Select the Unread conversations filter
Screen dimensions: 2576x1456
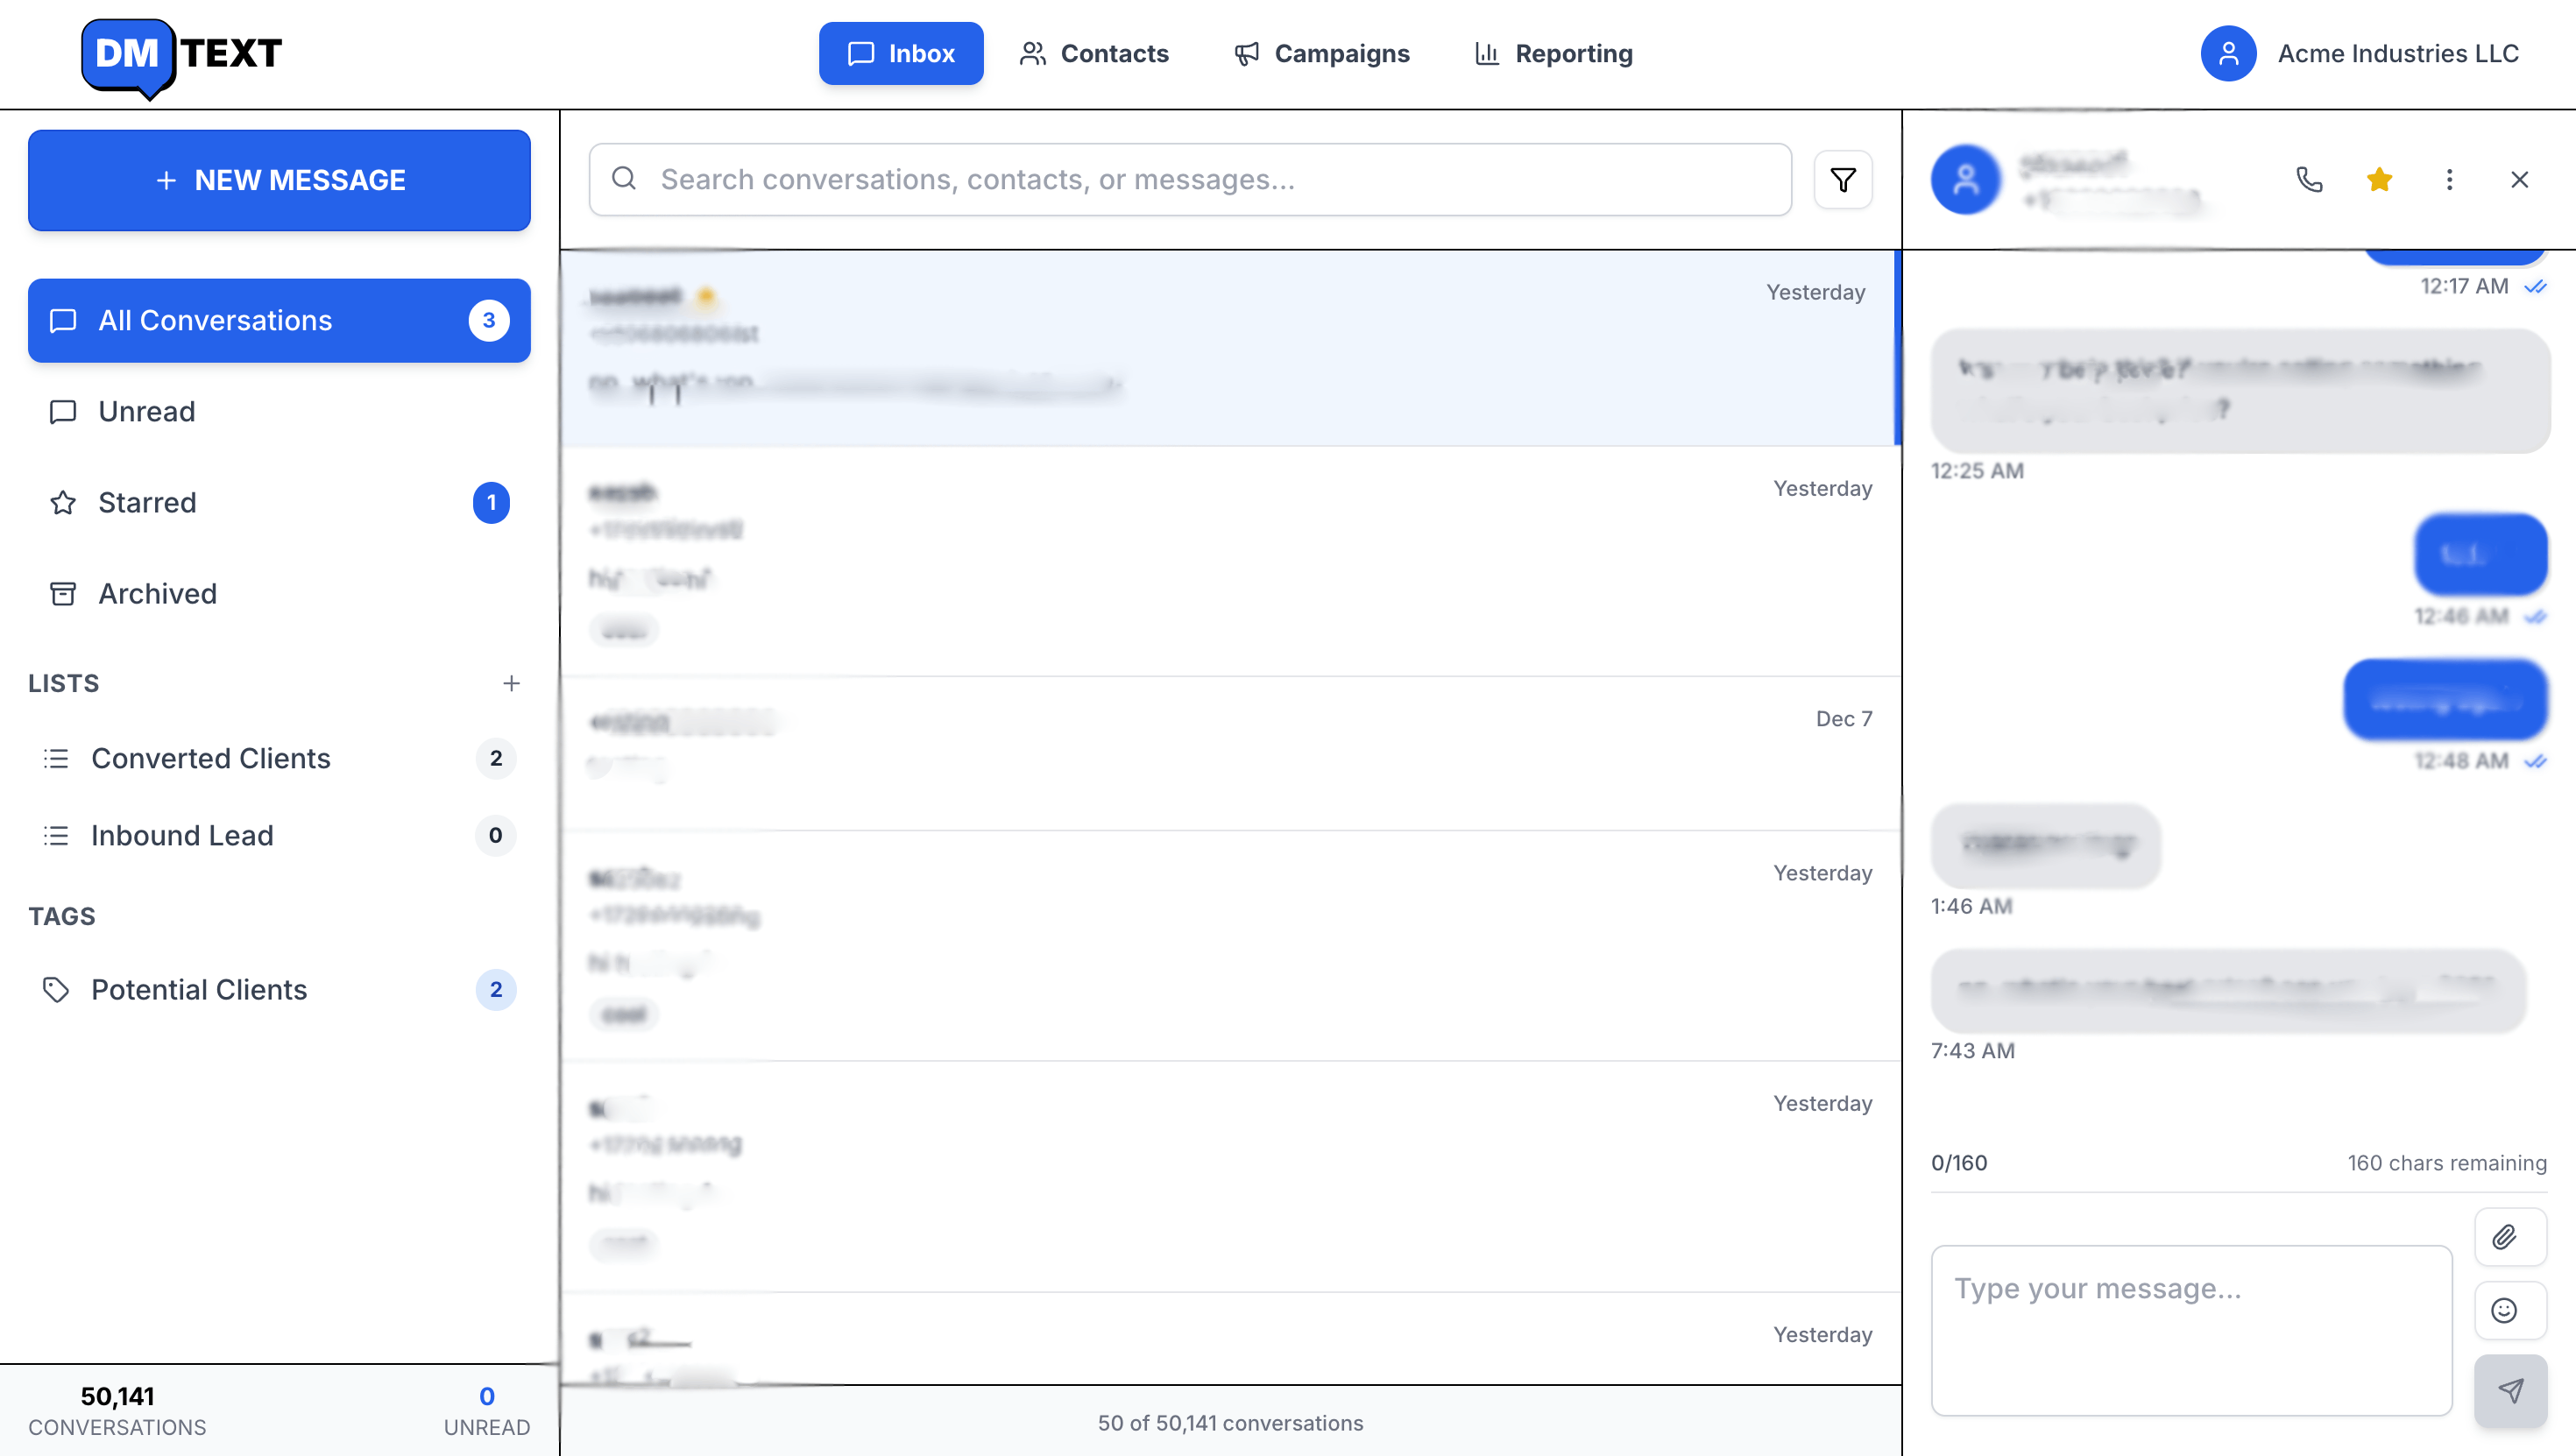(x=146, y=411)
